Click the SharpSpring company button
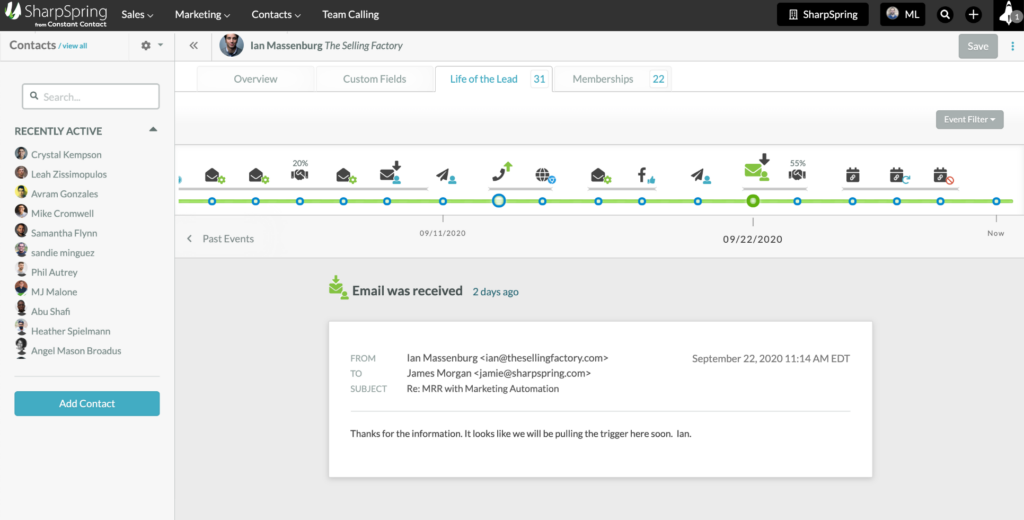 (822, 14)
